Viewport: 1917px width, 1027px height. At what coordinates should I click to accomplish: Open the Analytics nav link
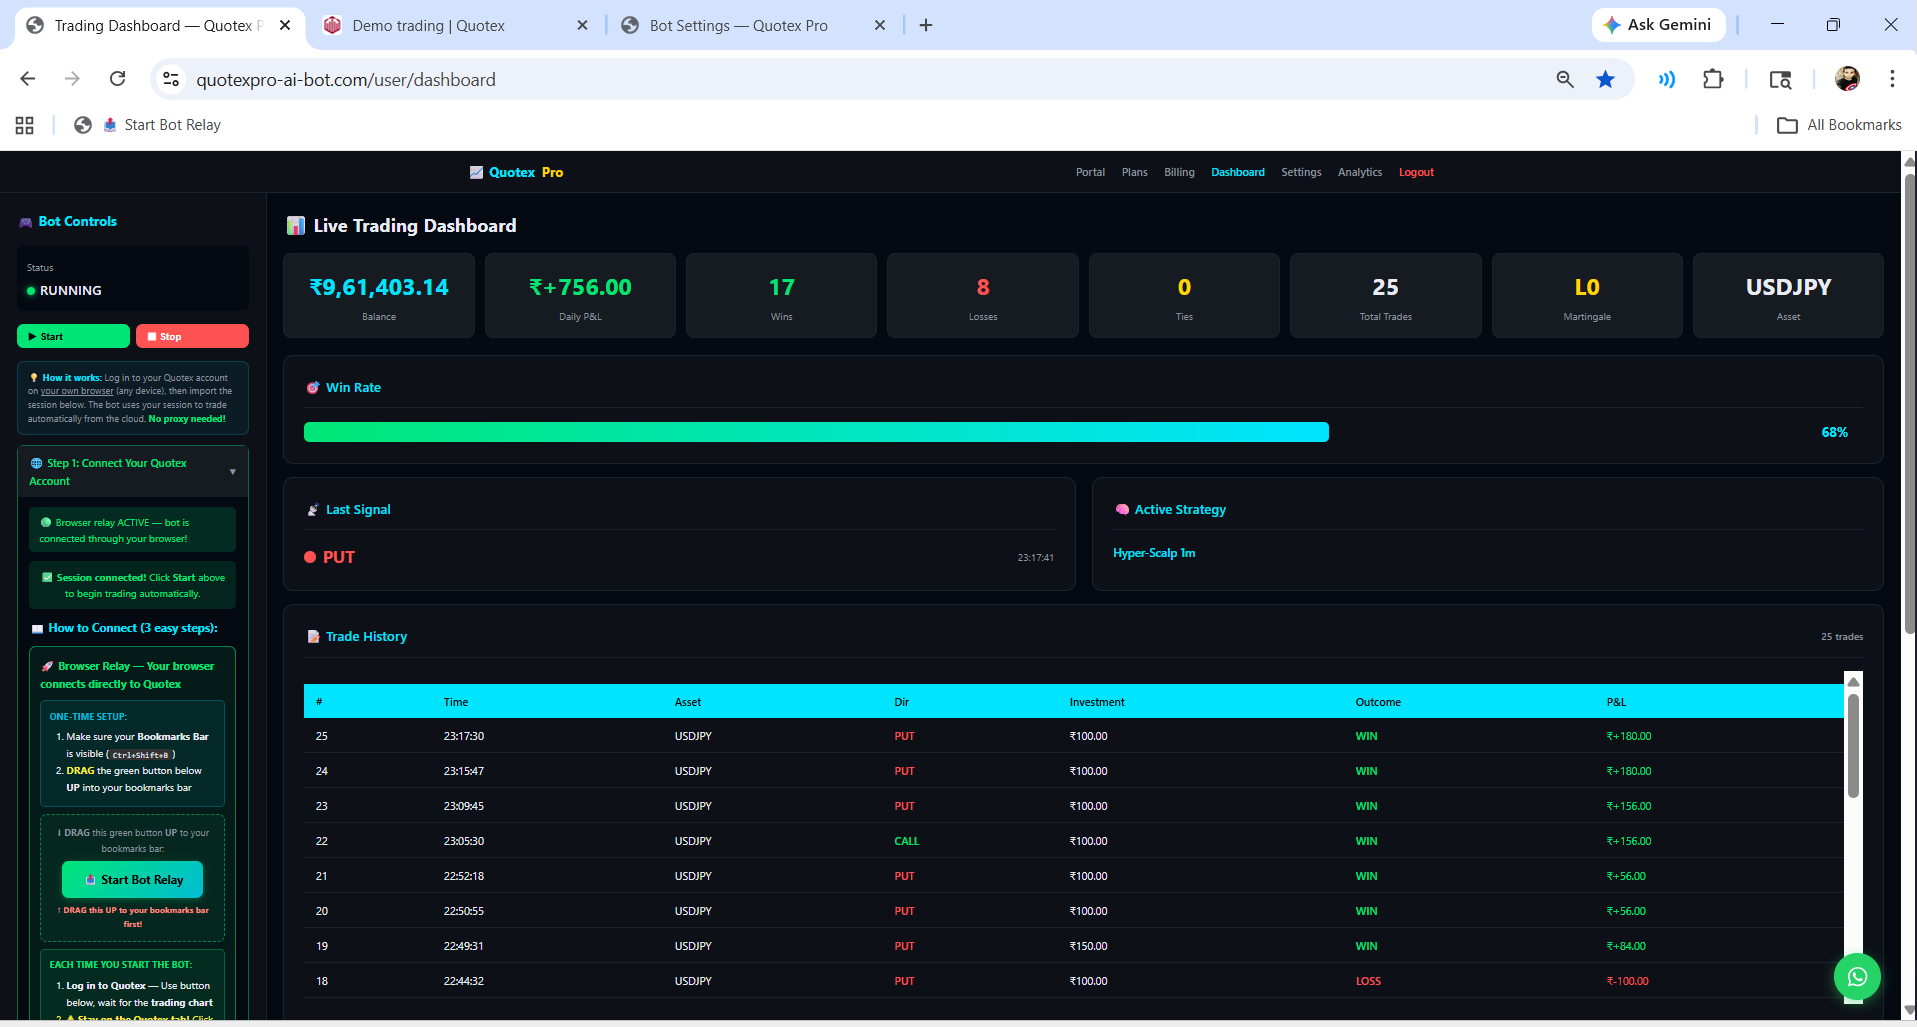point(1360,172)
